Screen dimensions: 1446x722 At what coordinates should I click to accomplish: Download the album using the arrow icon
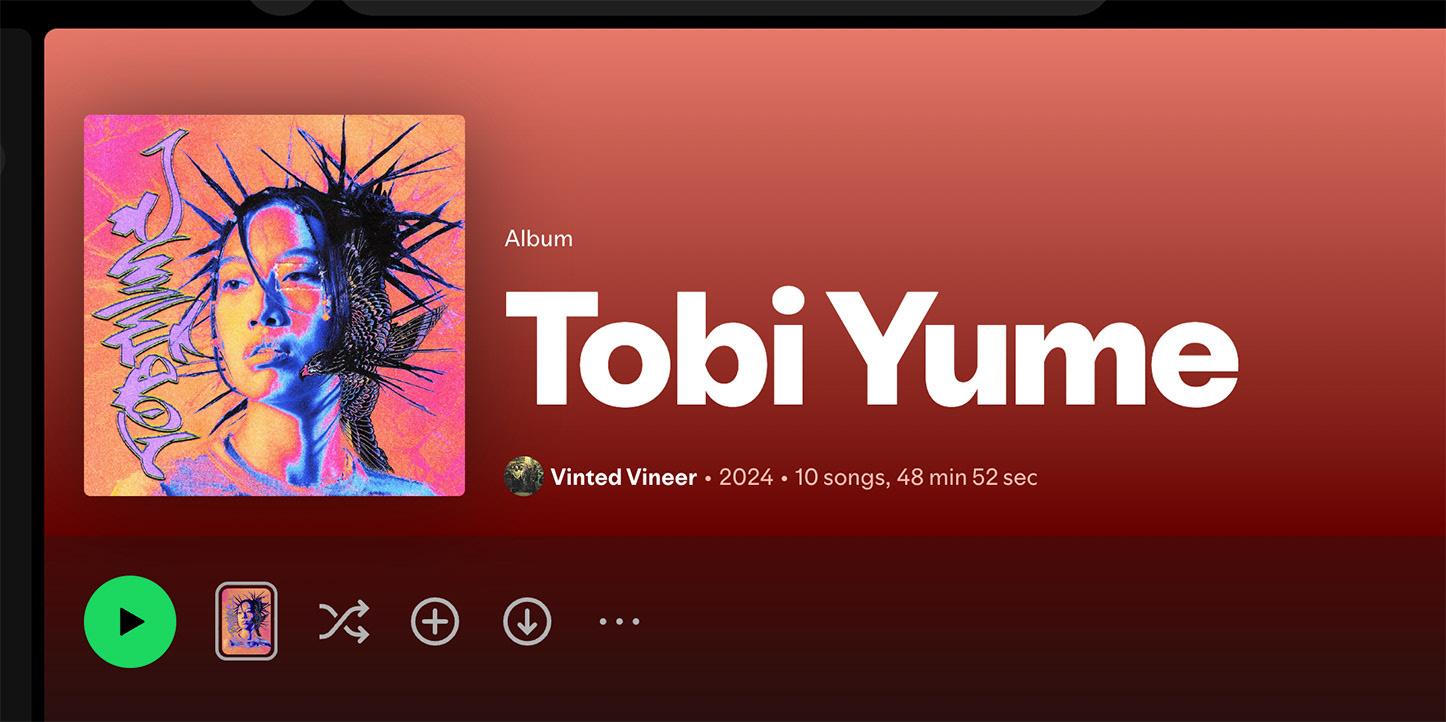point(527,622)
